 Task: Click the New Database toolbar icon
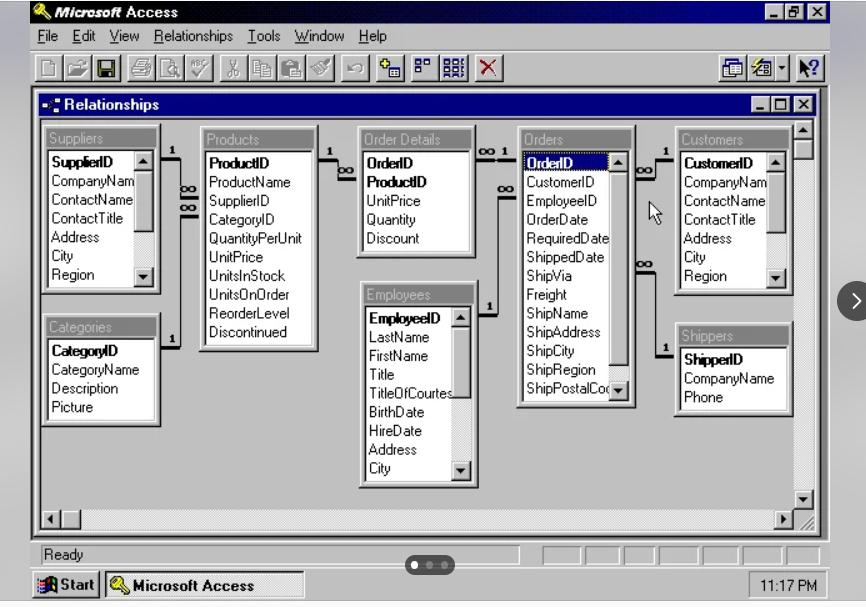pyautogui.click(x=49, y=68)
